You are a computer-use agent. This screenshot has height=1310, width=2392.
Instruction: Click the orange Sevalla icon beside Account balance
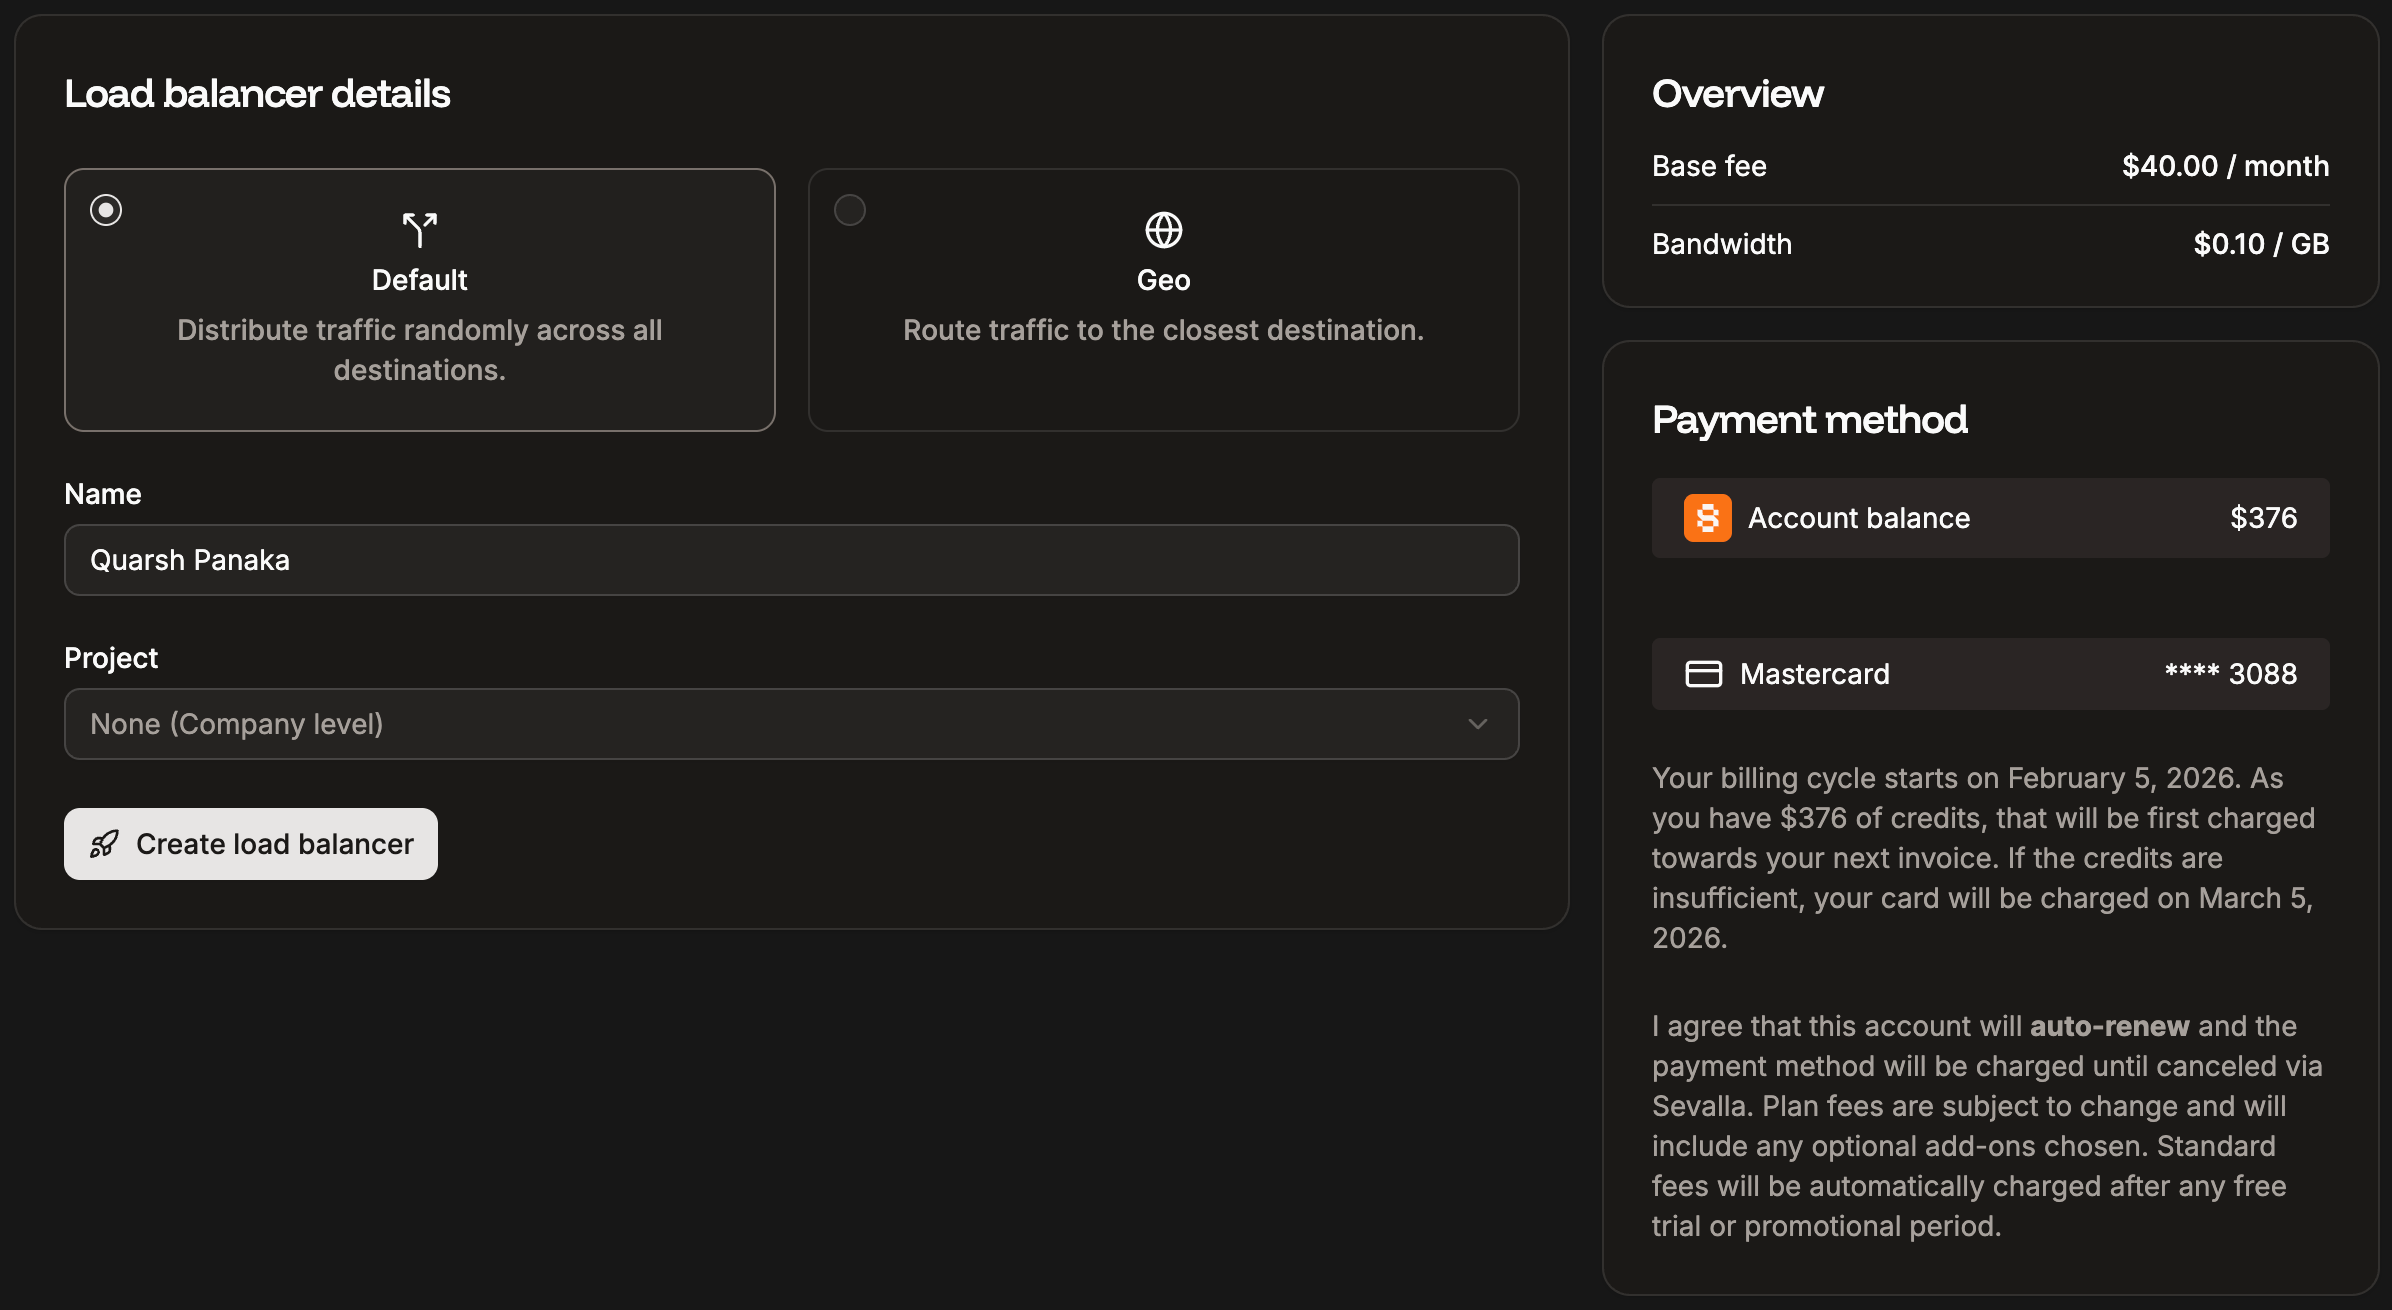tap(1706, 517)
